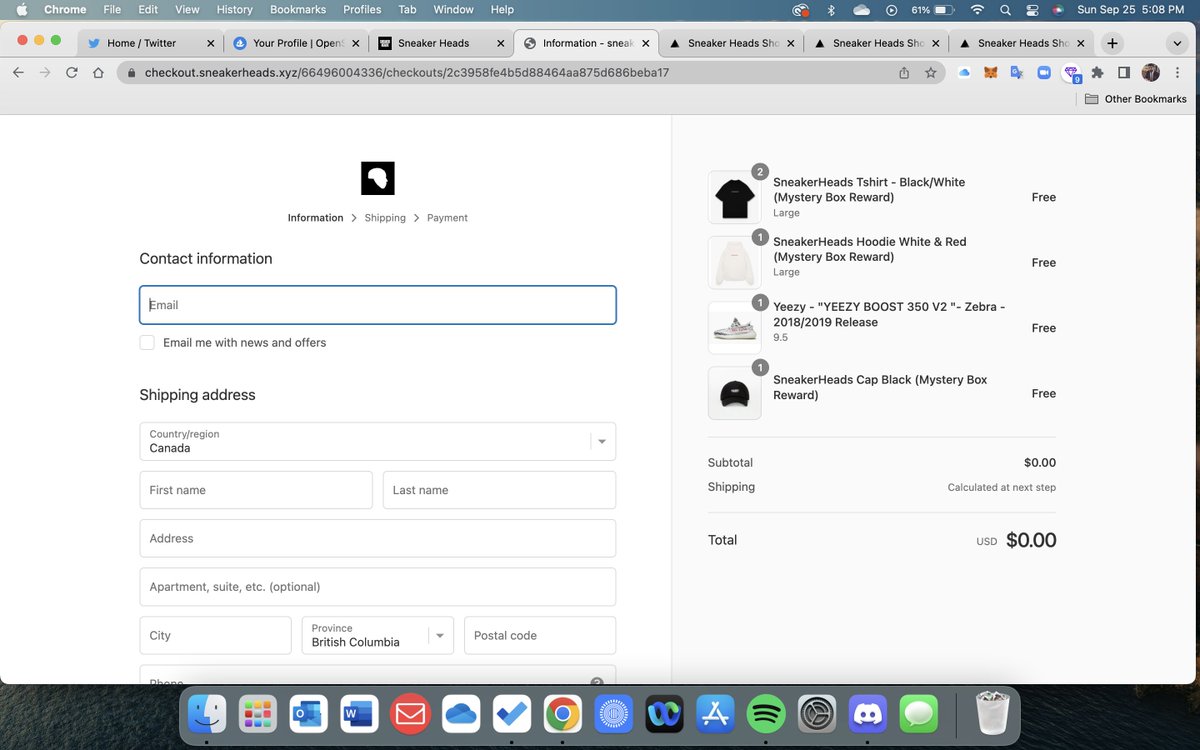Focus the Email input field
The height and width of the screenshot is (750, 1200).
pyautogui.click(x=378, y=305)
